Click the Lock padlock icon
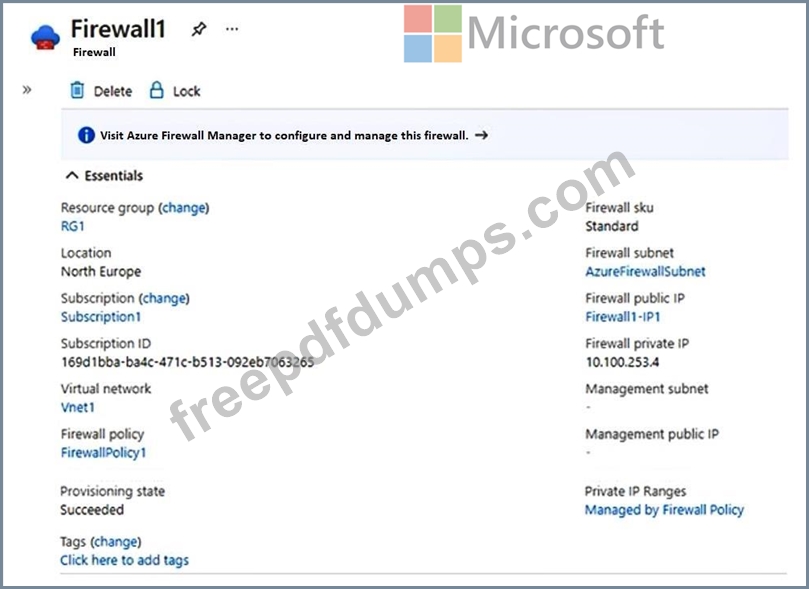Viewport: 809px width, 589px height. click(156, 91)
